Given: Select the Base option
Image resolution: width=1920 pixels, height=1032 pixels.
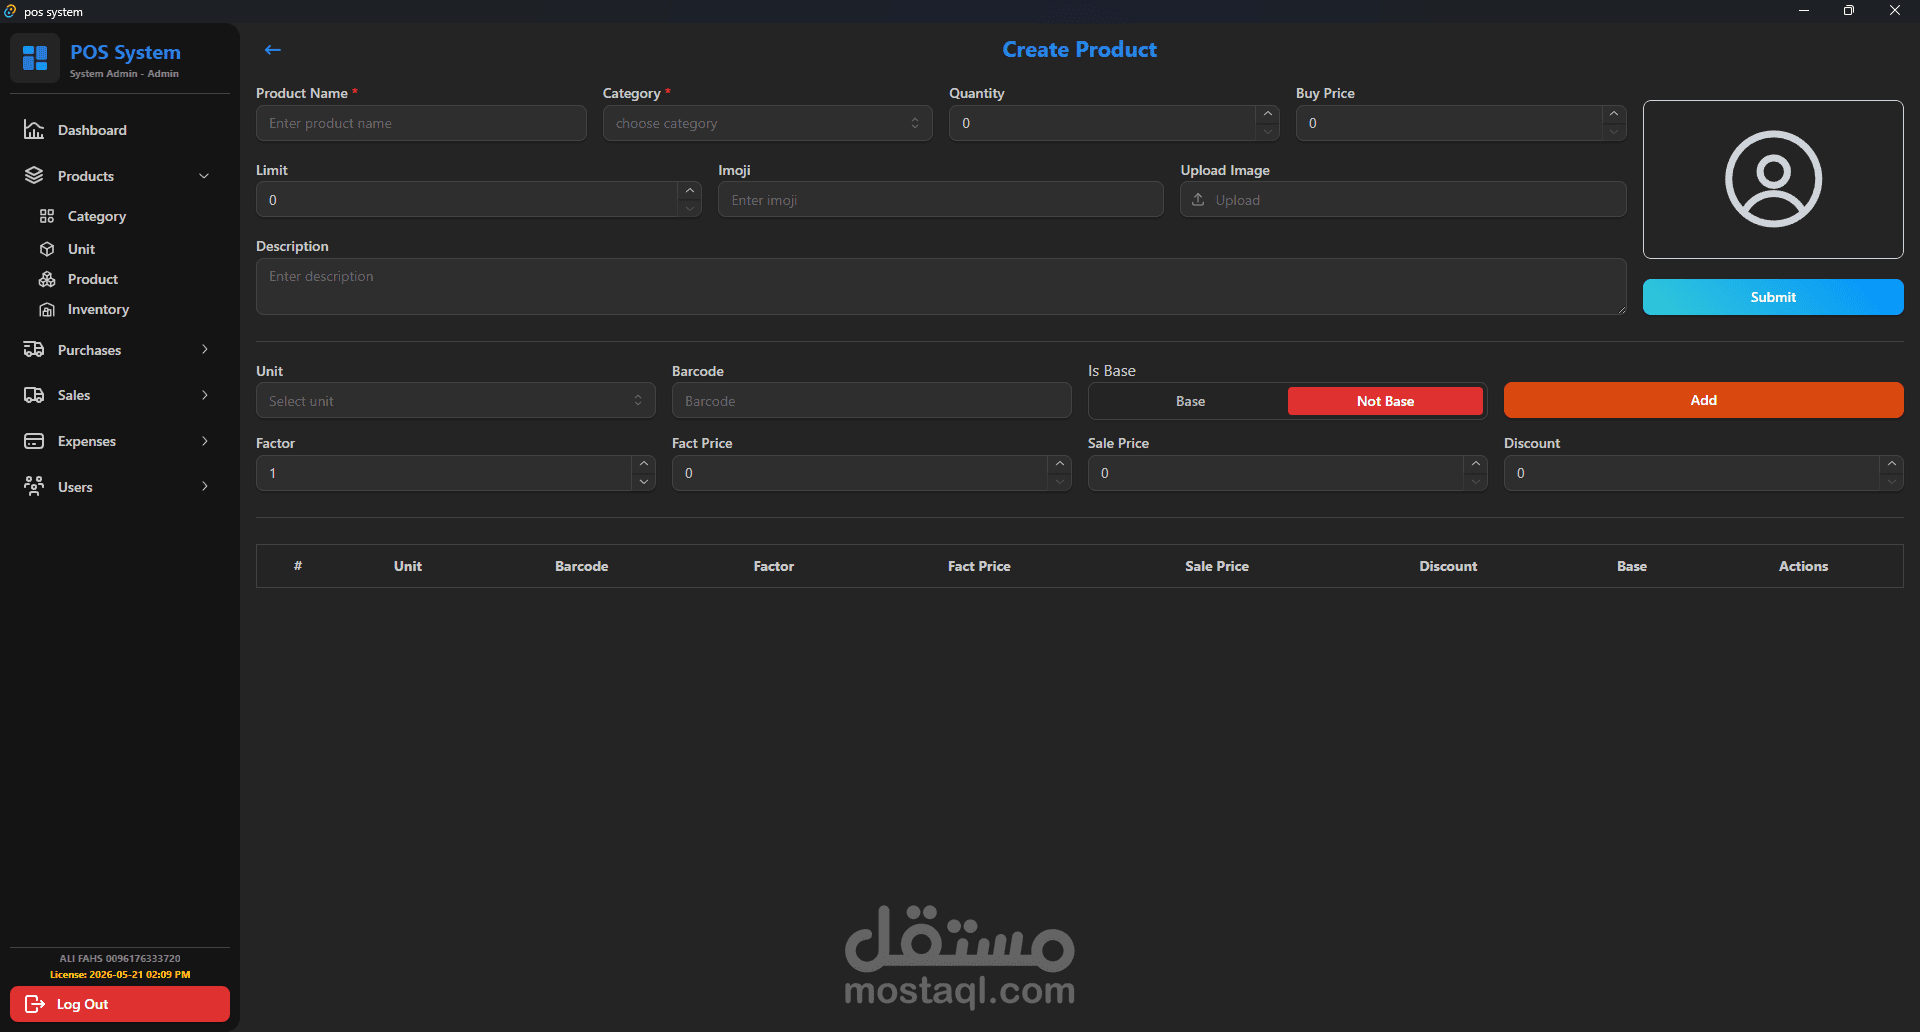Looking at the screenshot, I should 1190,401.
